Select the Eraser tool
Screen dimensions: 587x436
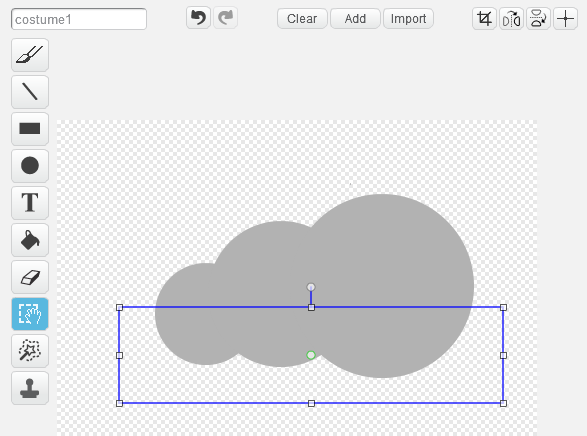click(30, 277)
